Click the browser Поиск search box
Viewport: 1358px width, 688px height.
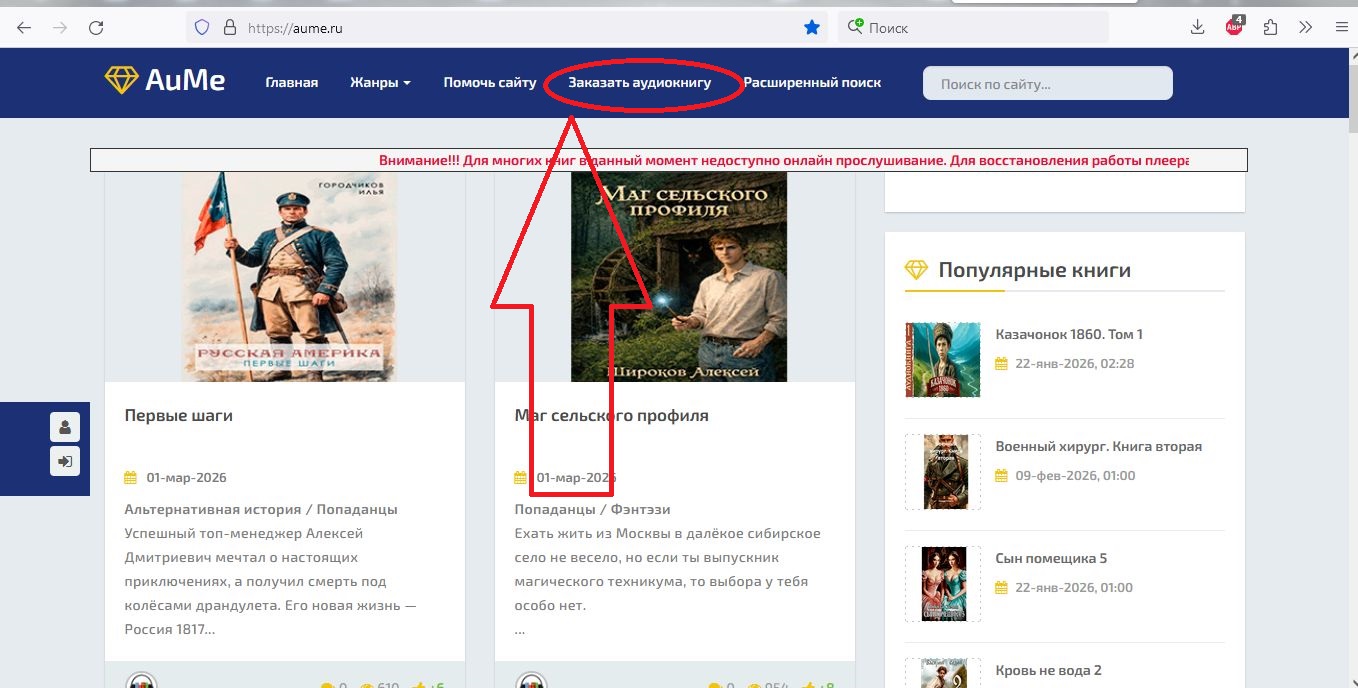(973, 28)
